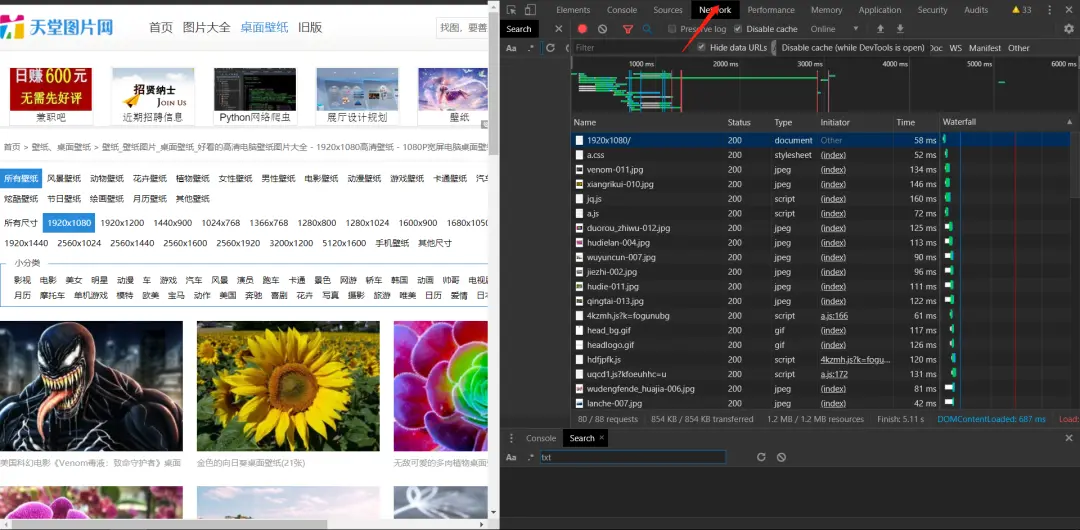Sort by the Waterfall column header arrow
The height and width of the screenshot is (530, 1080).
[1070, 122]
